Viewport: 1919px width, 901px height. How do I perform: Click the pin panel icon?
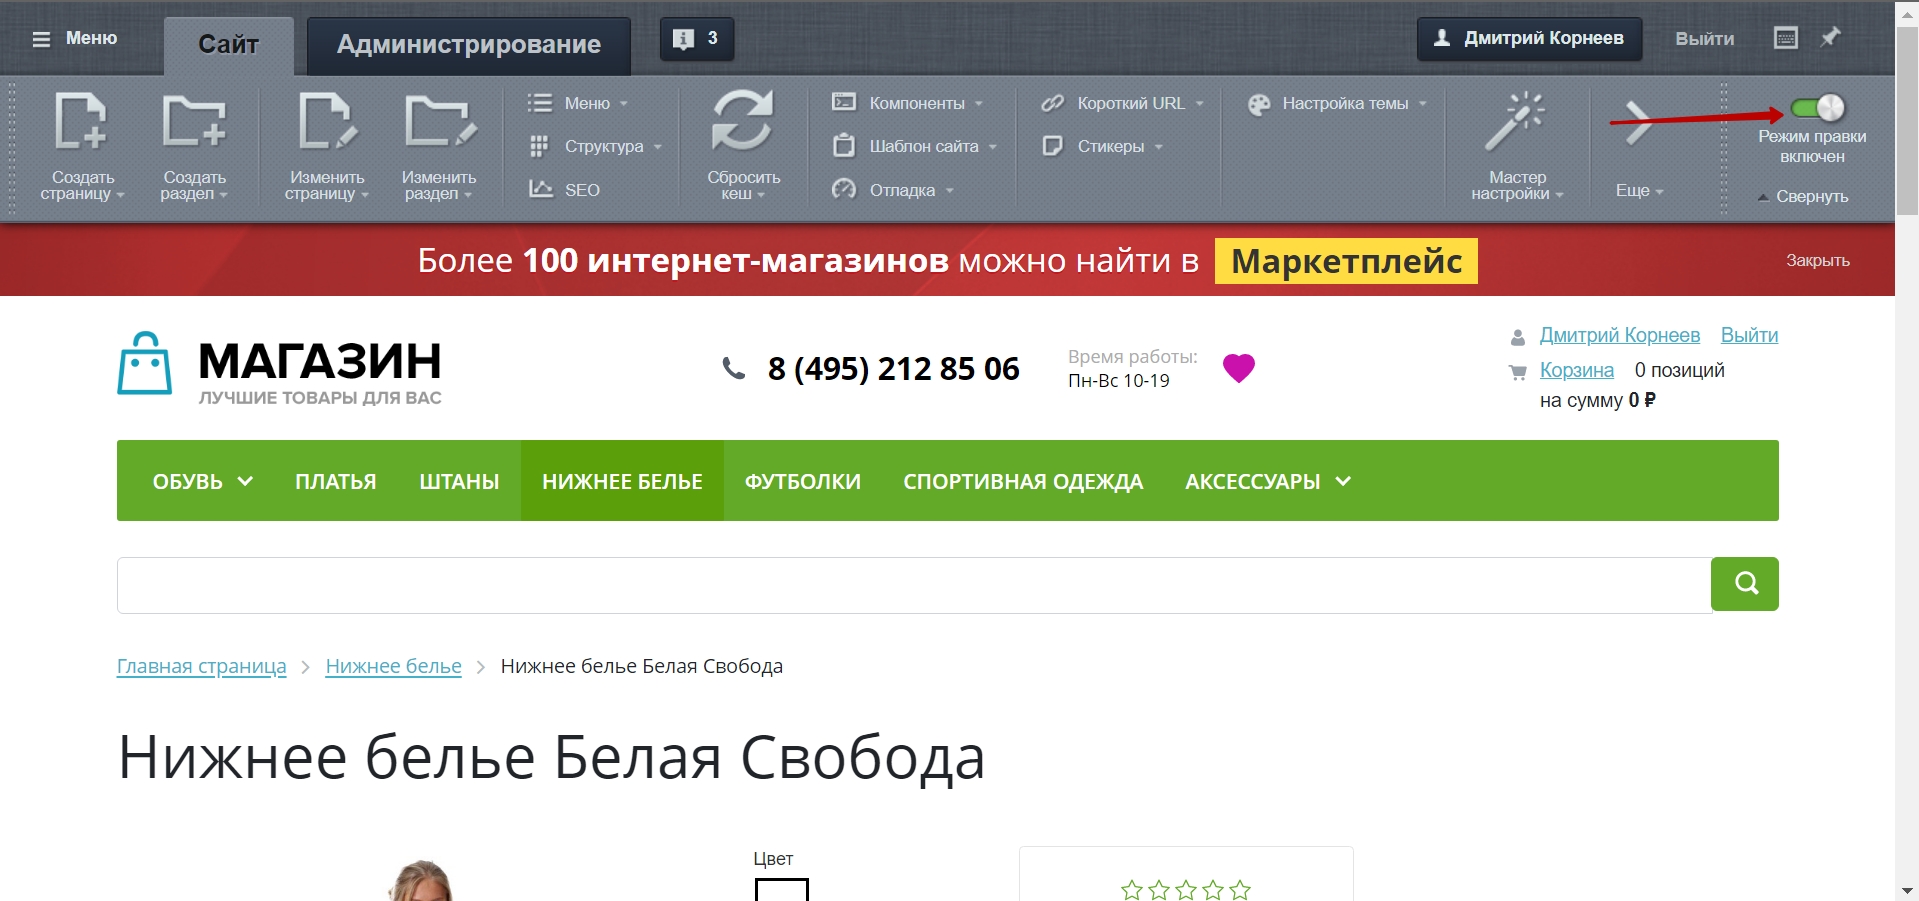1830,38
